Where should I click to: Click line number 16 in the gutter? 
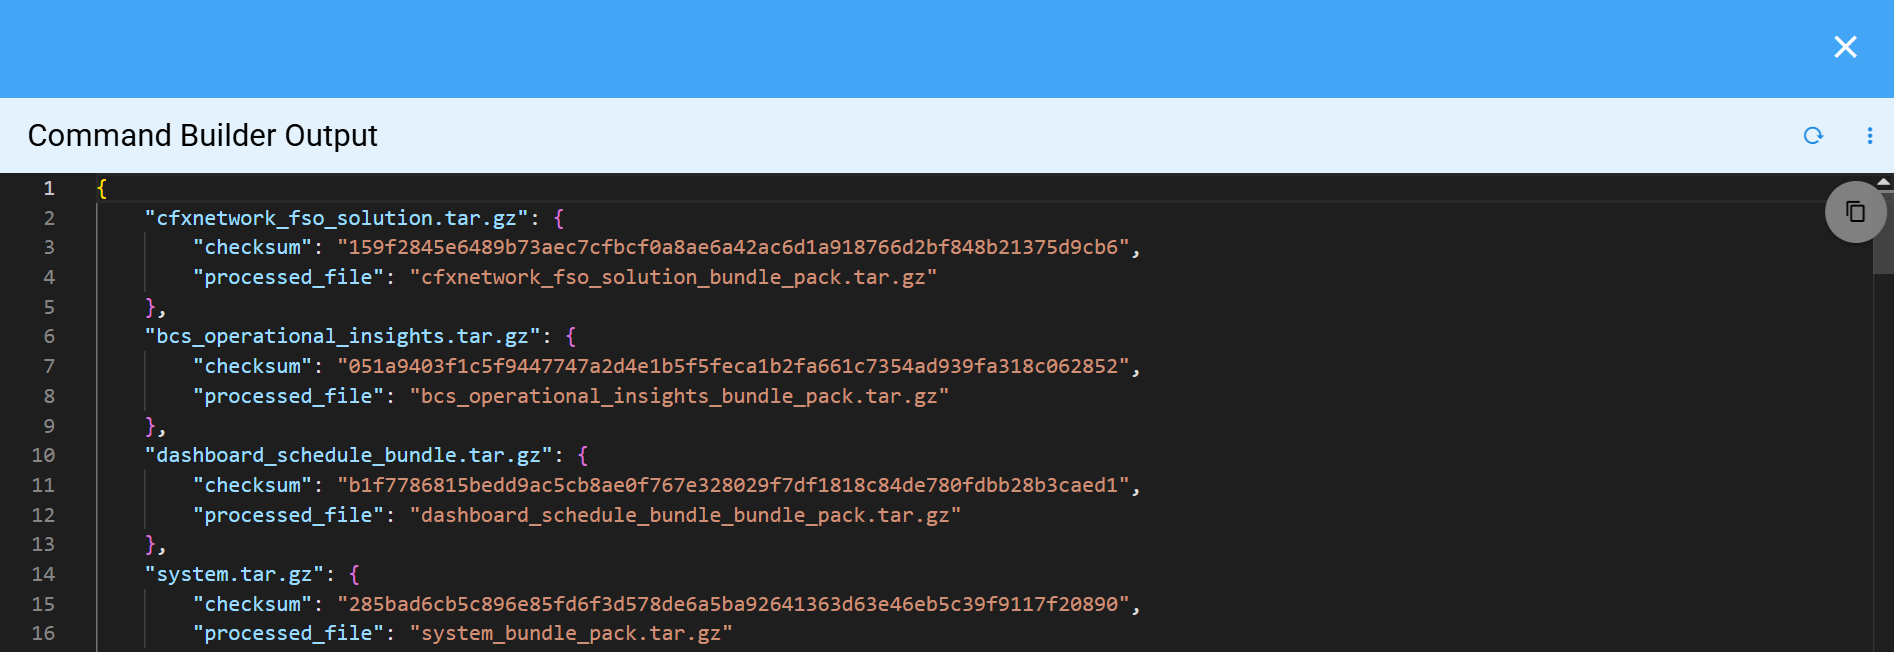[x=43, y=633]
